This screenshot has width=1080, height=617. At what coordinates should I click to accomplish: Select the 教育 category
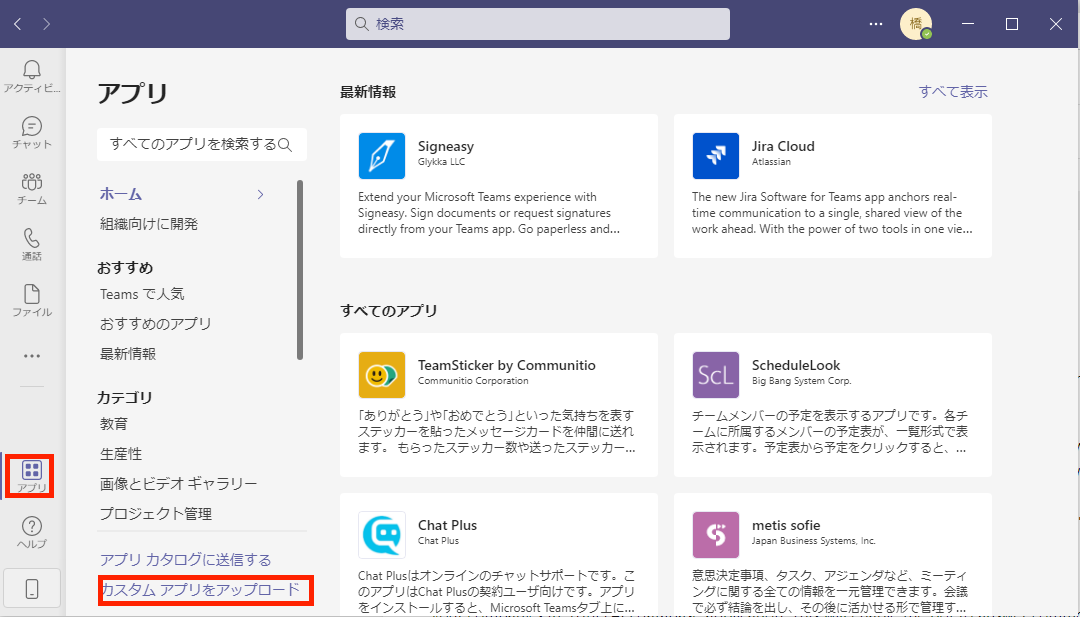tap(114, 424)
